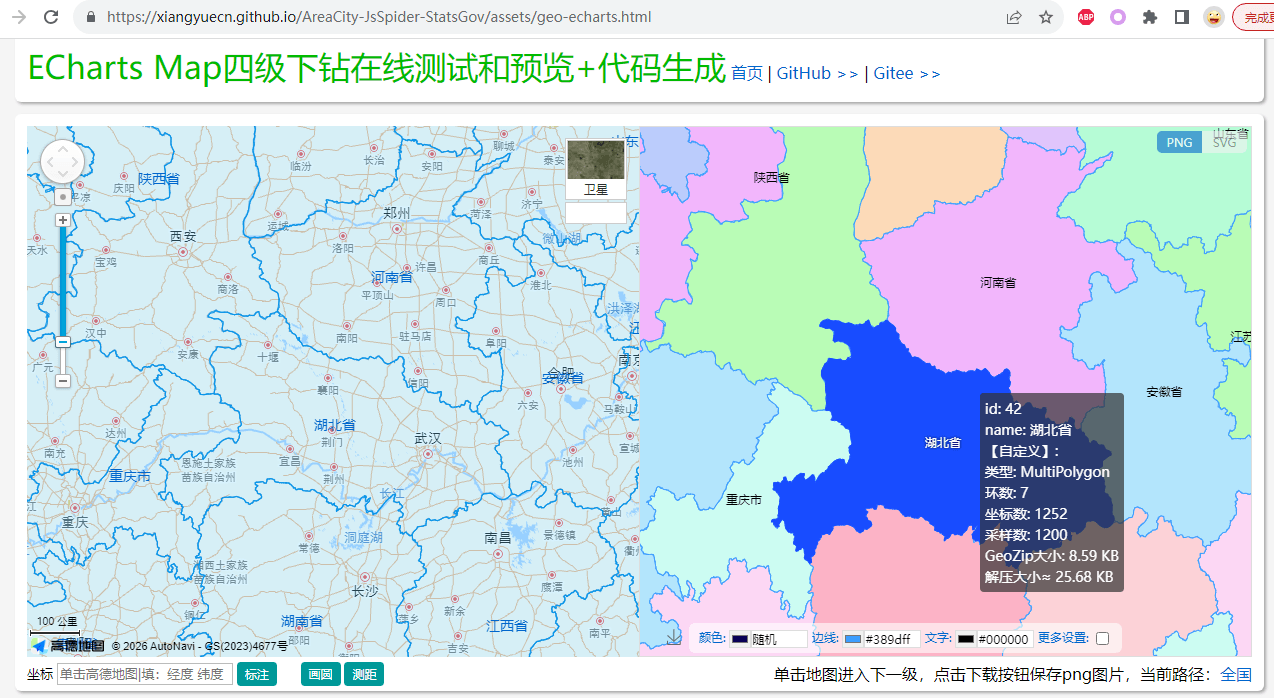Select 陕西省 on the ECharts map
Viewport: 1274px width, 698px height.
click(x=771, y=178)
